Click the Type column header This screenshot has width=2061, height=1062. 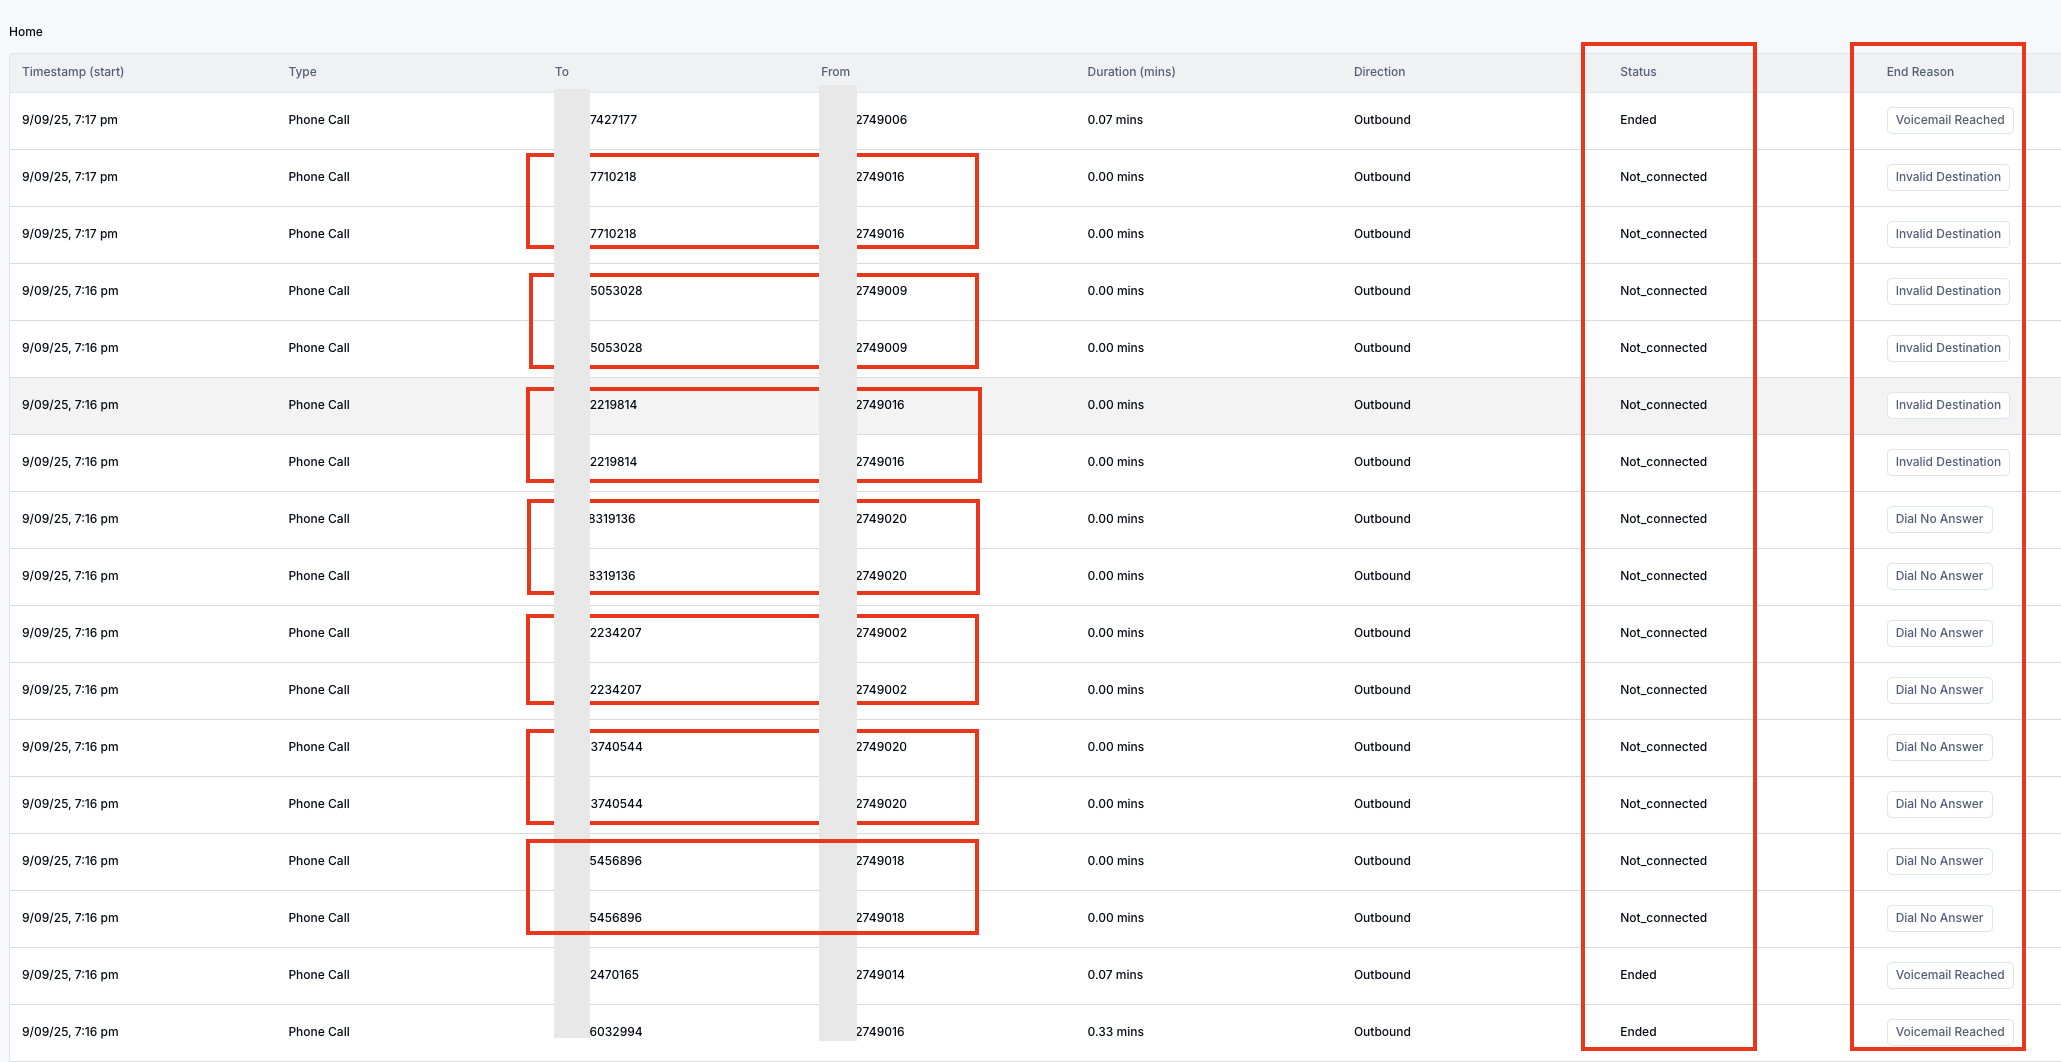[302, 72]
